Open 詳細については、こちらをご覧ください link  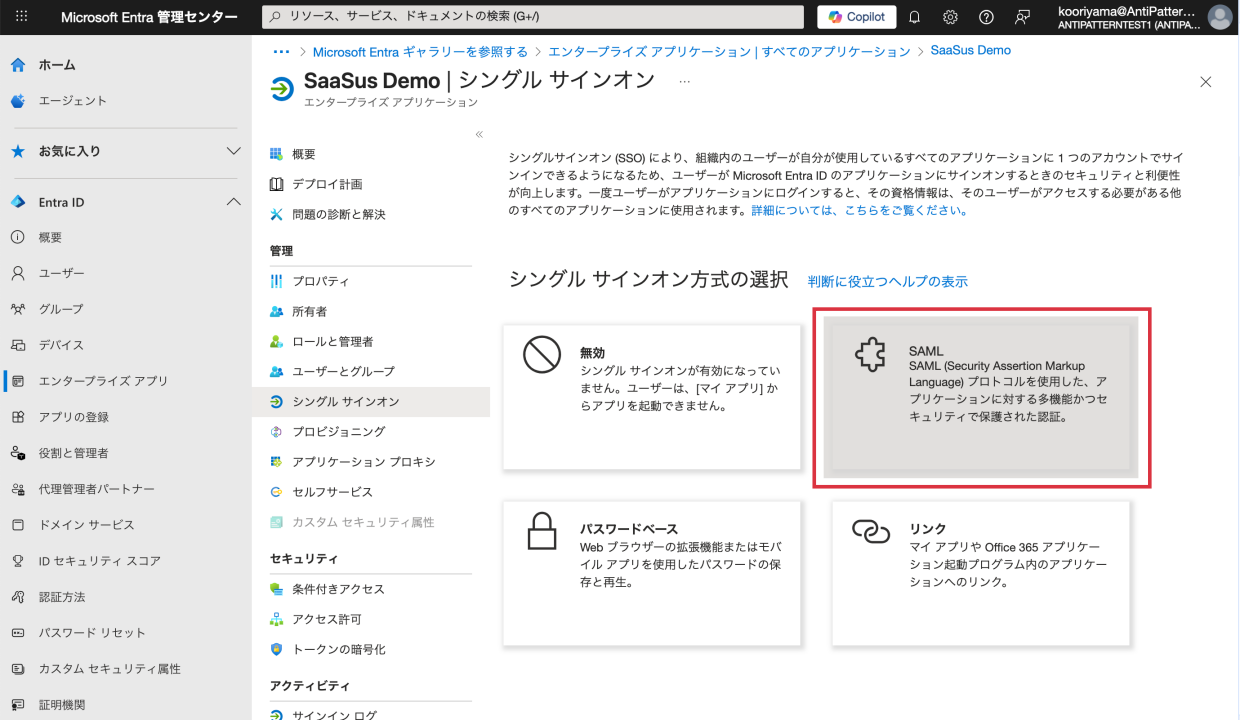[860, 211]
